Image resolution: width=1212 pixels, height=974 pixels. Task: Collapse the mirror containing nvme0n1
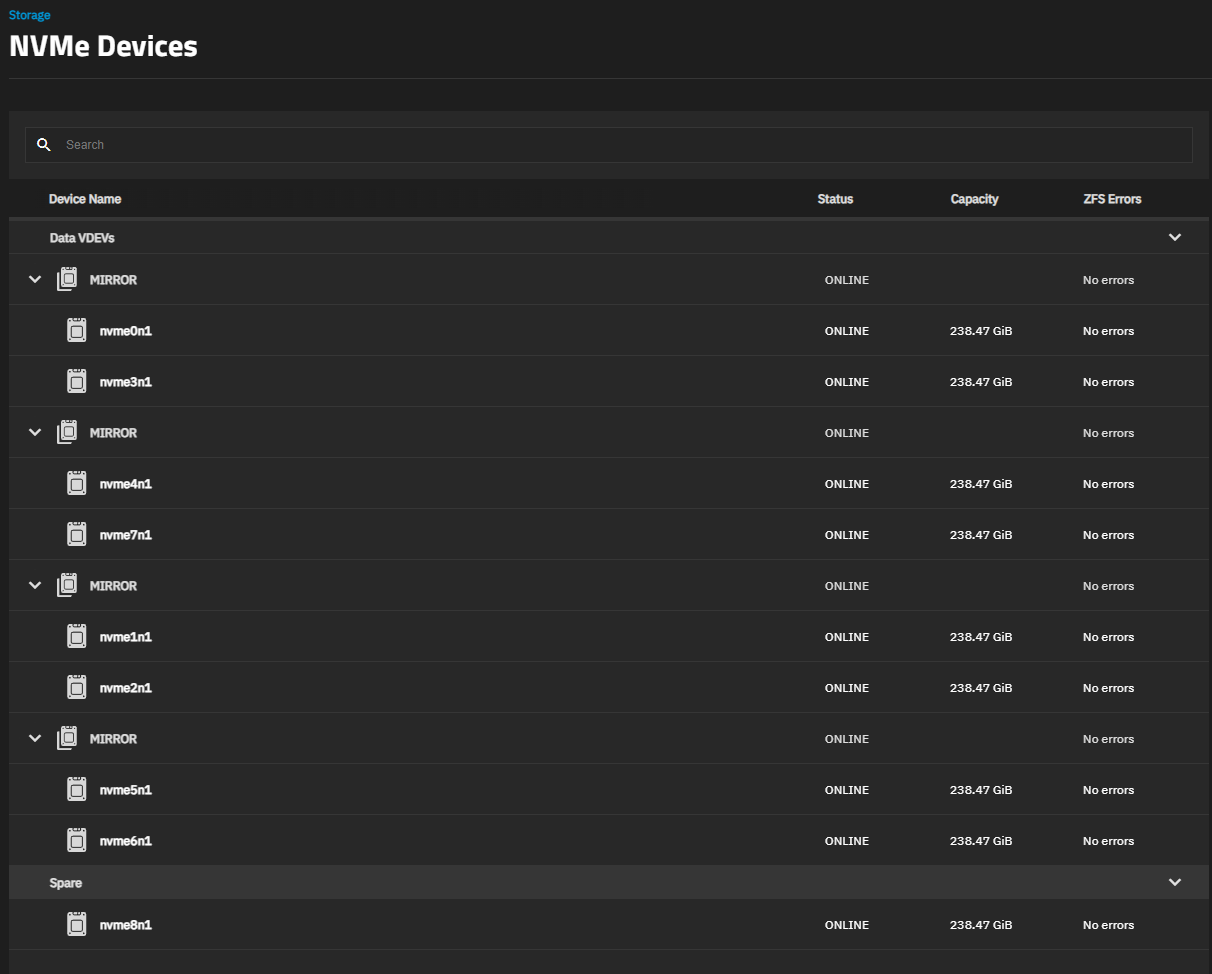[x=35, y=280]
